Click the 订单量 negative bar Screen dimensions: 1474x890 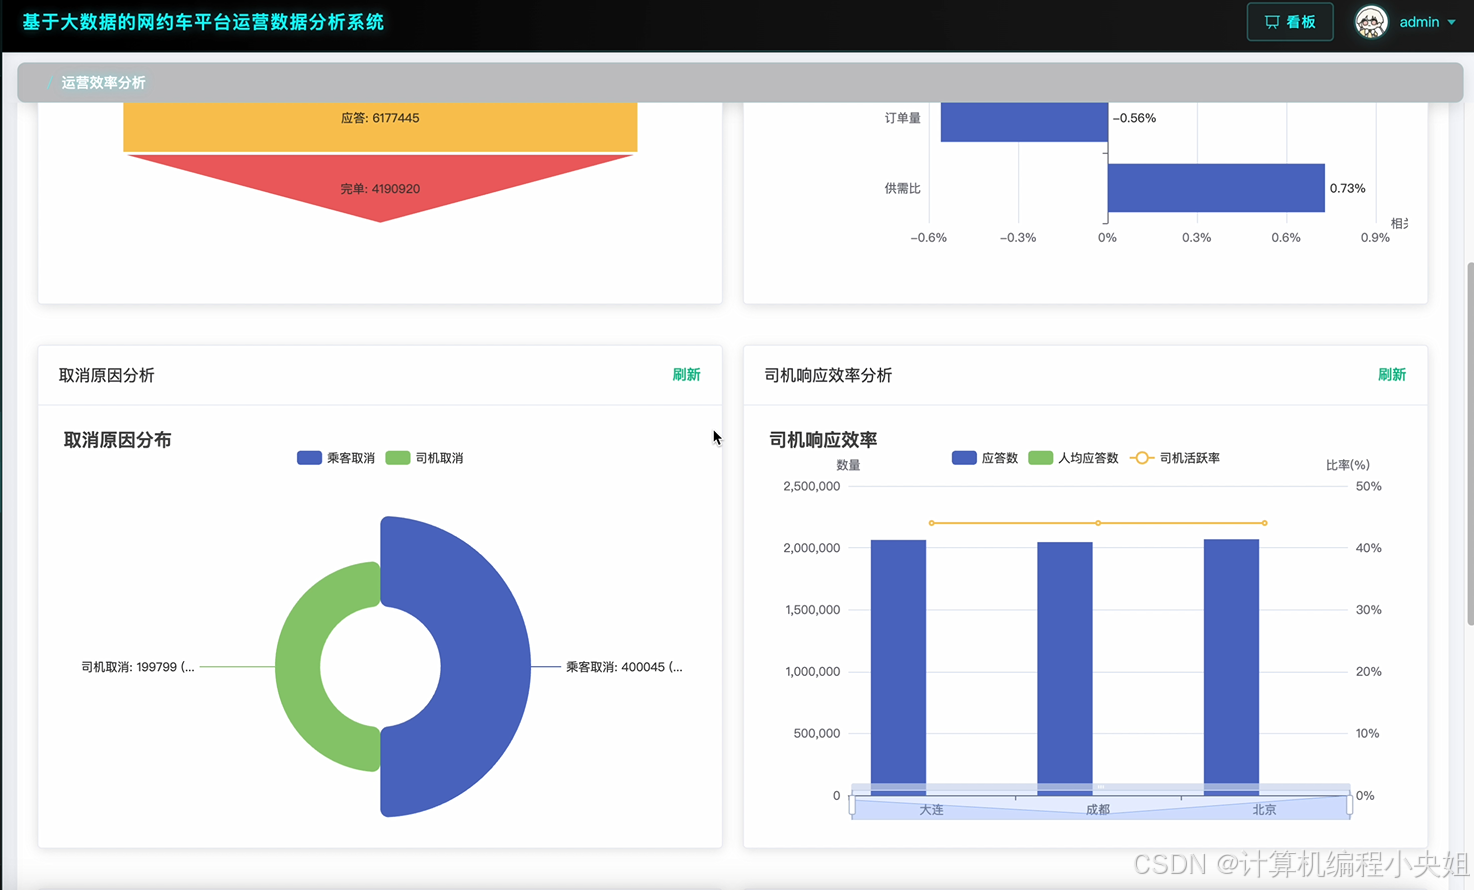pyautogui.click(x=1024, y=121)
